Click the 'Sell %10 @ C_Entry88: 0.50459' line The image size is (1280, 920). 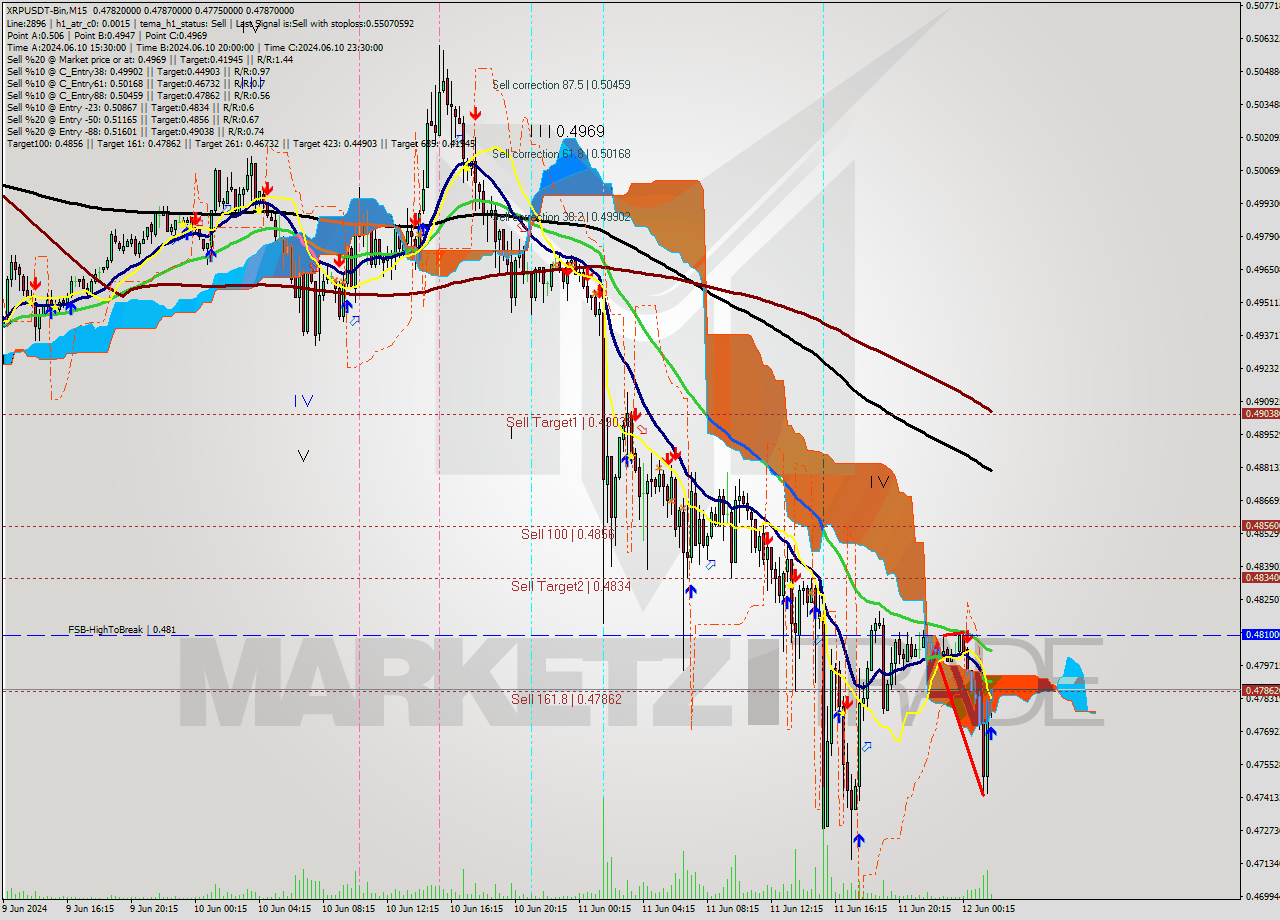click(x=138, y=95)
